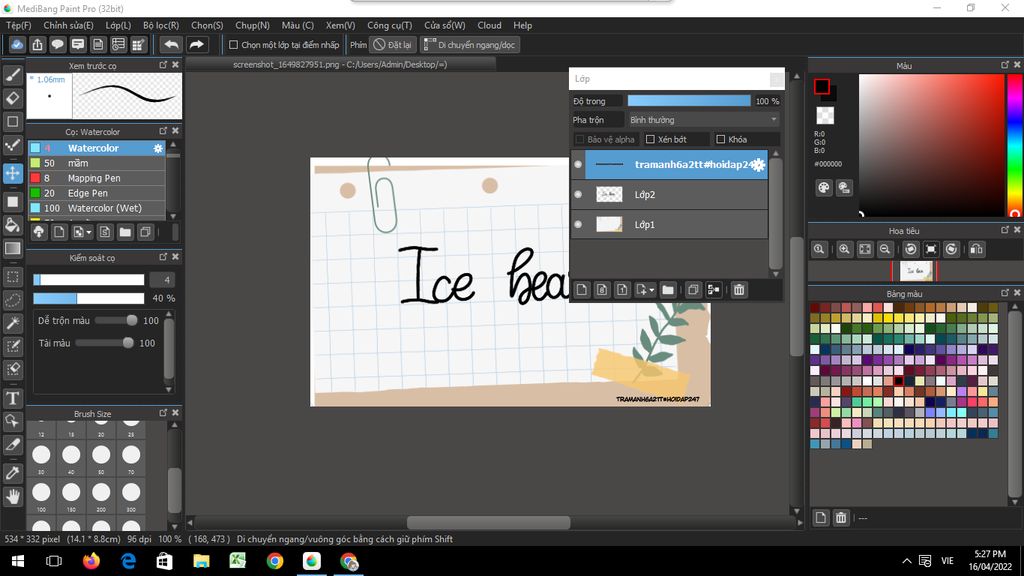This screenshot has height=576, width=1024.
Task: Select the Edge Pen brush
Action: (x=97, y=193)
